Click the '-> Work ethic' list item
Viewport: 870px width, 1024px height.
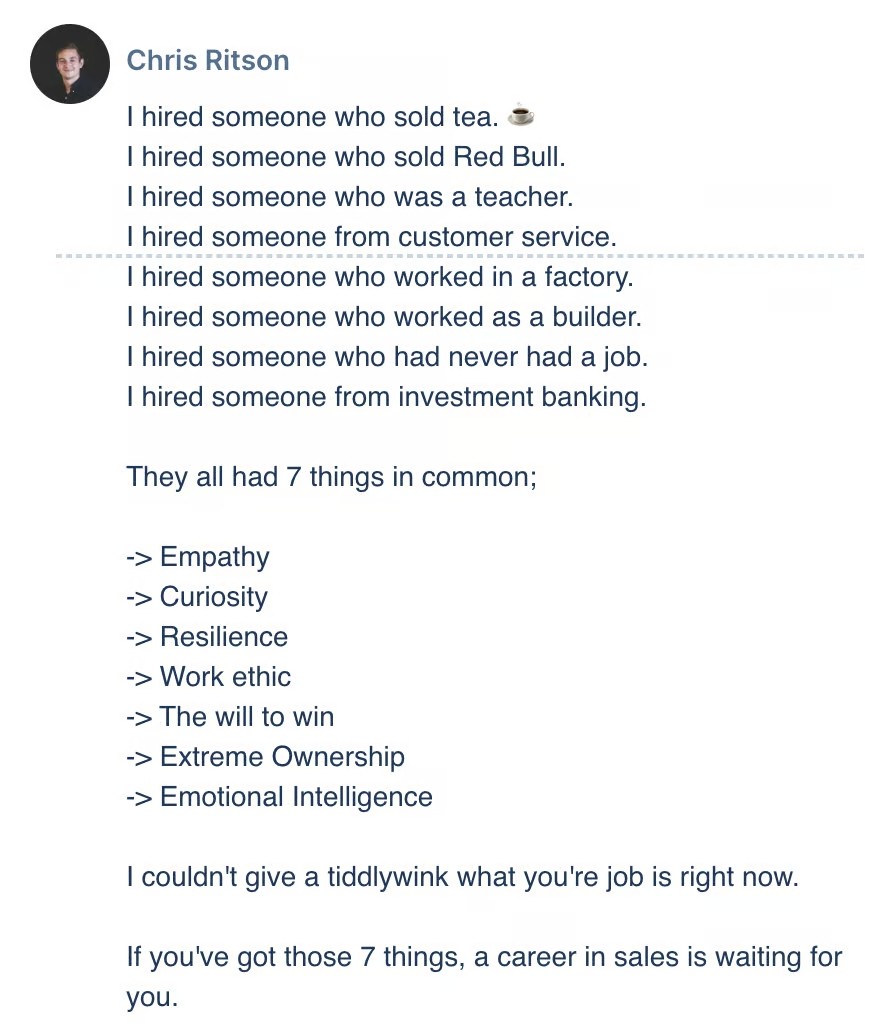[x=208, y=677]
